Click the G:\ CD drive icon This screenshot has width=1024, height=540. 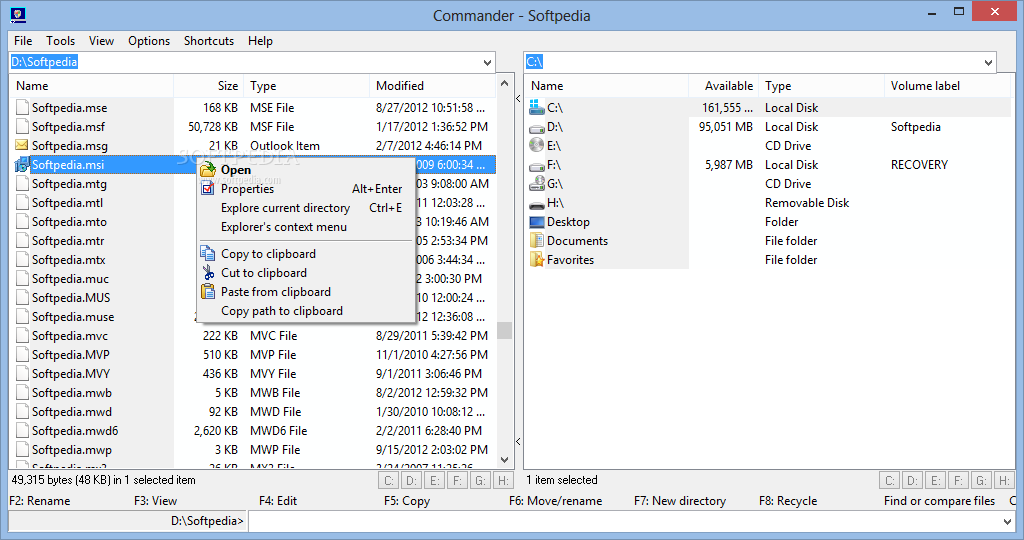[x=537, y=183]
